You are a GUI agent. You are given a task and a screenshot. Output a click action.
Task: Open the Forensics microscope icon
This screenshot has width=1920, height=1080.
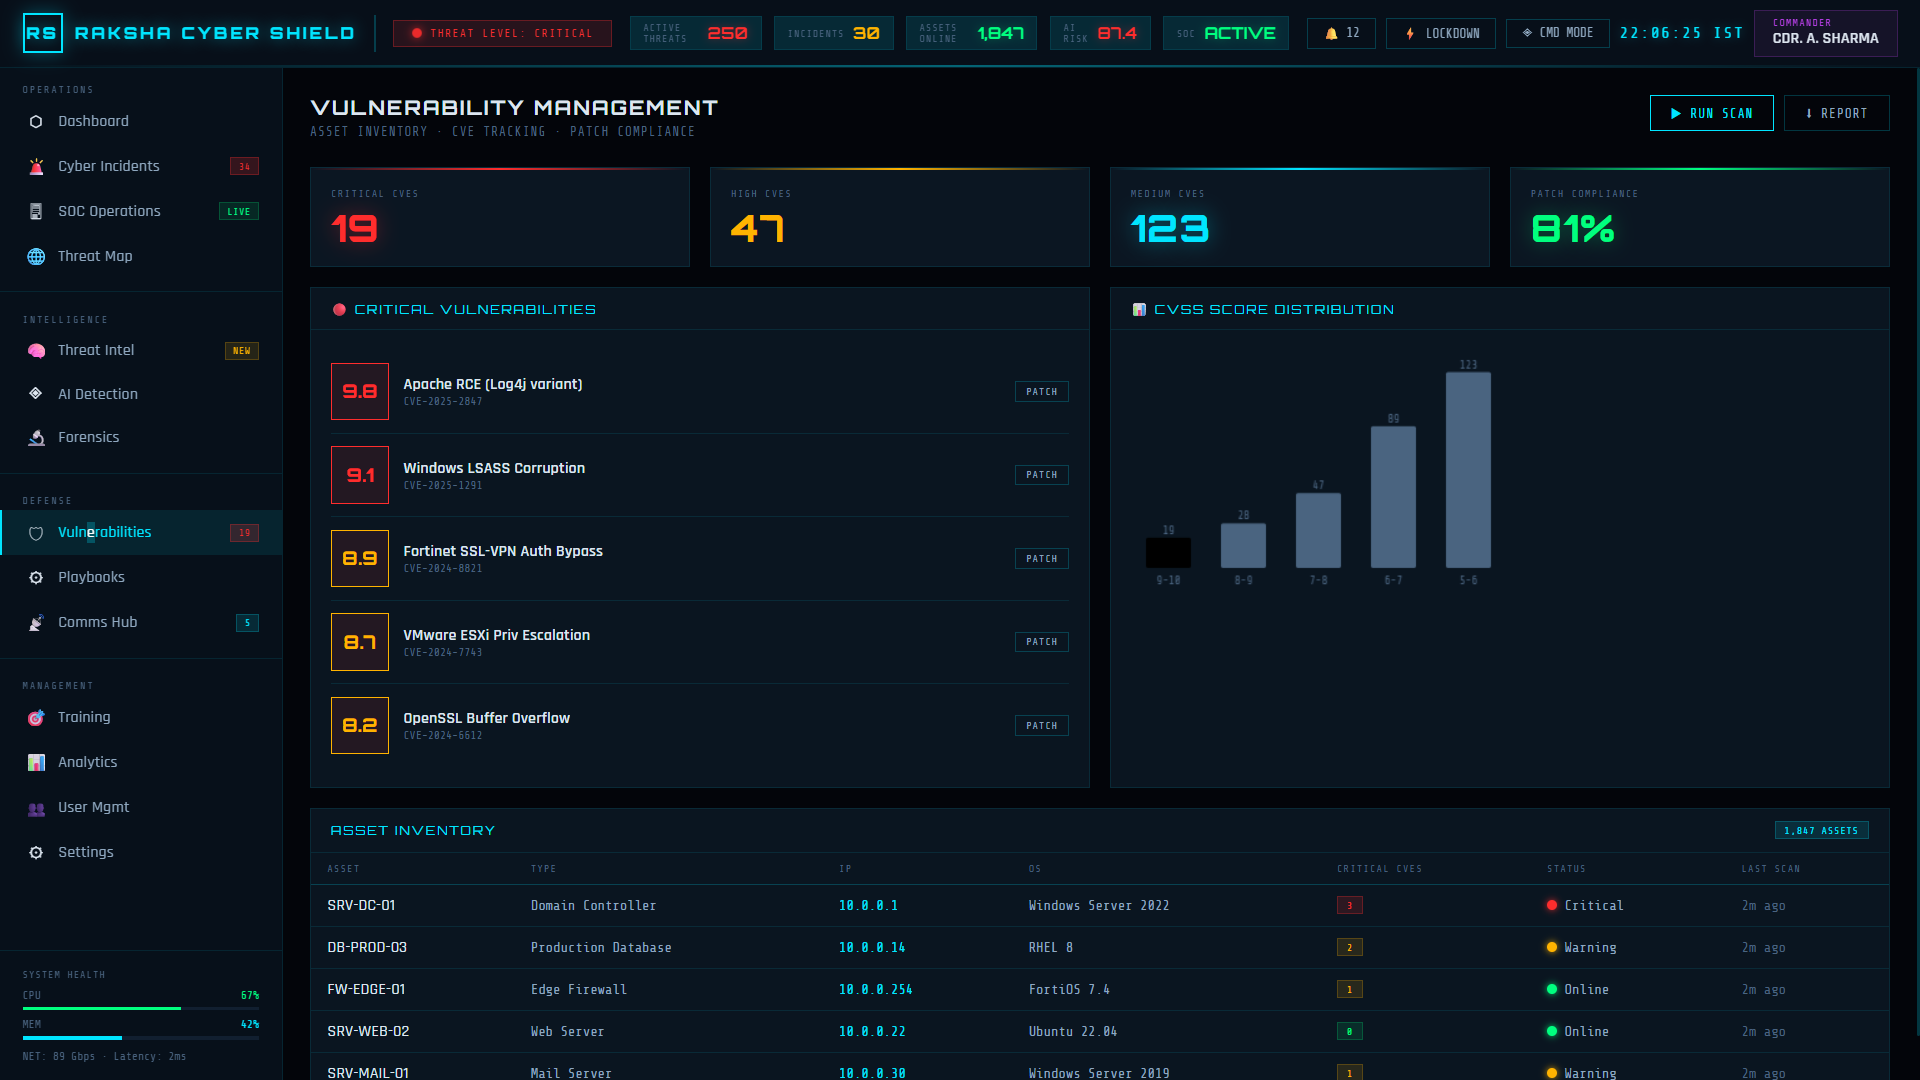pos(36,438)
